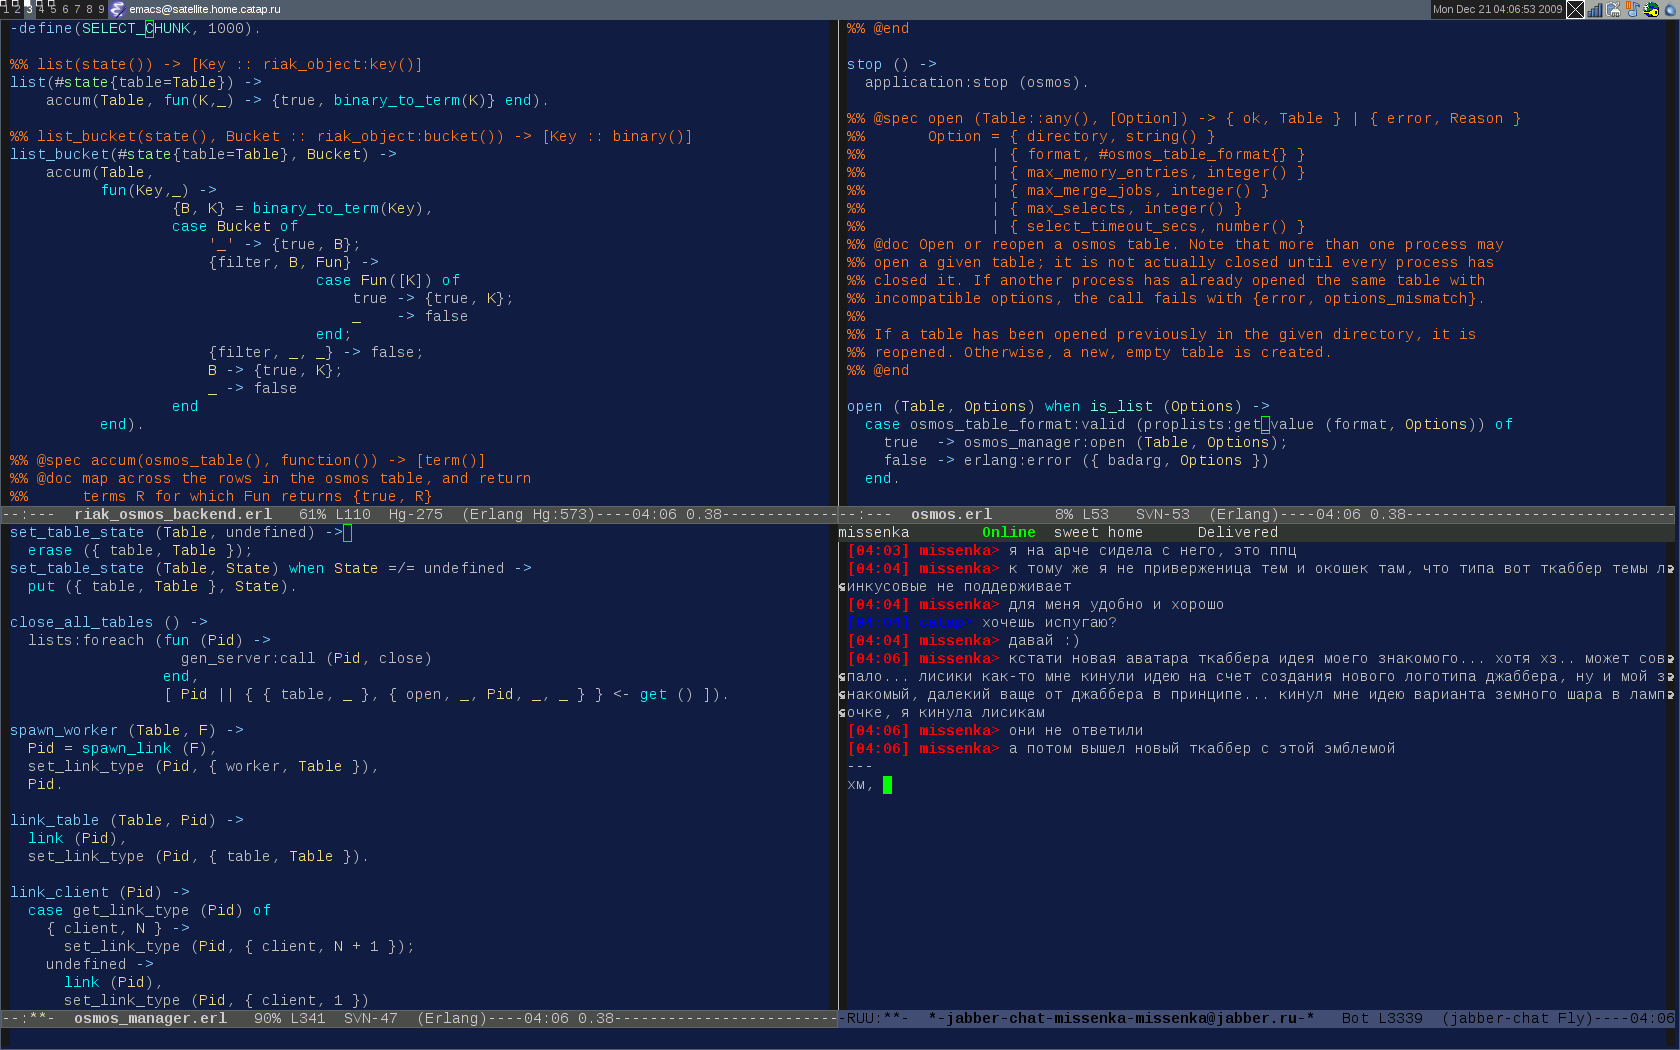Click the blue water-drop tray icon
The width and height of the screenshot is (1680, 1050).
1670,9
